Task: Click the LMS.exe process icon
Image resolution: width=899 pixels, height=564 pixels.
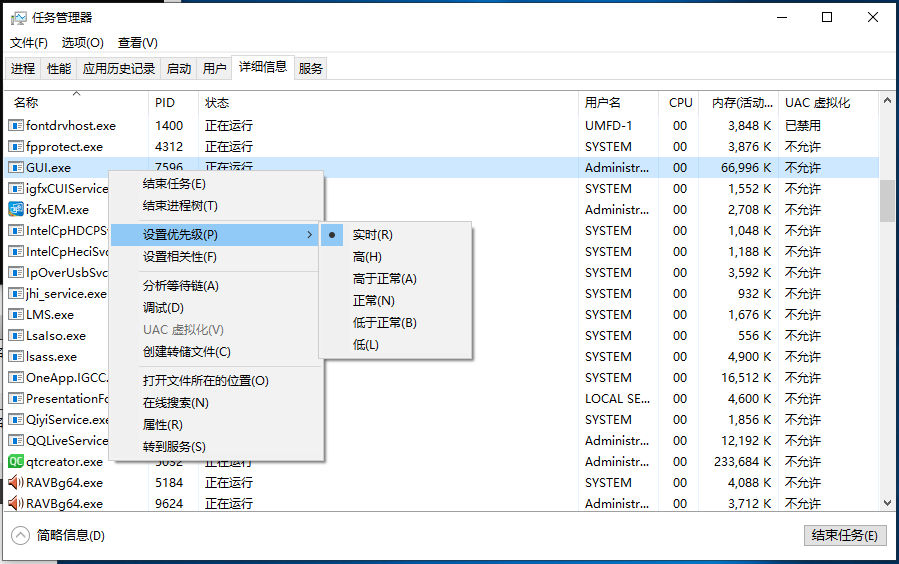Action: (16, 314)
